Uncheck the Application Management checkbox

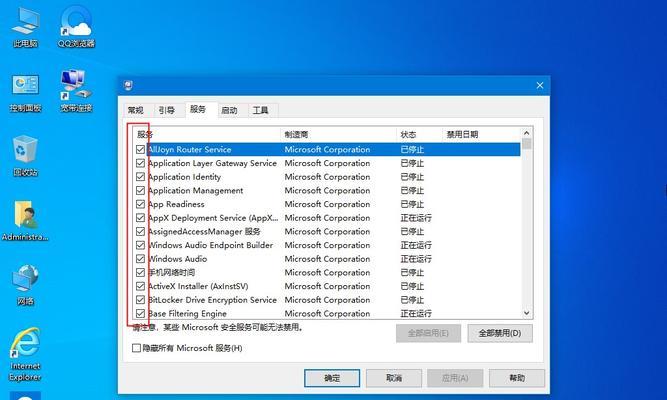[140, 190]
